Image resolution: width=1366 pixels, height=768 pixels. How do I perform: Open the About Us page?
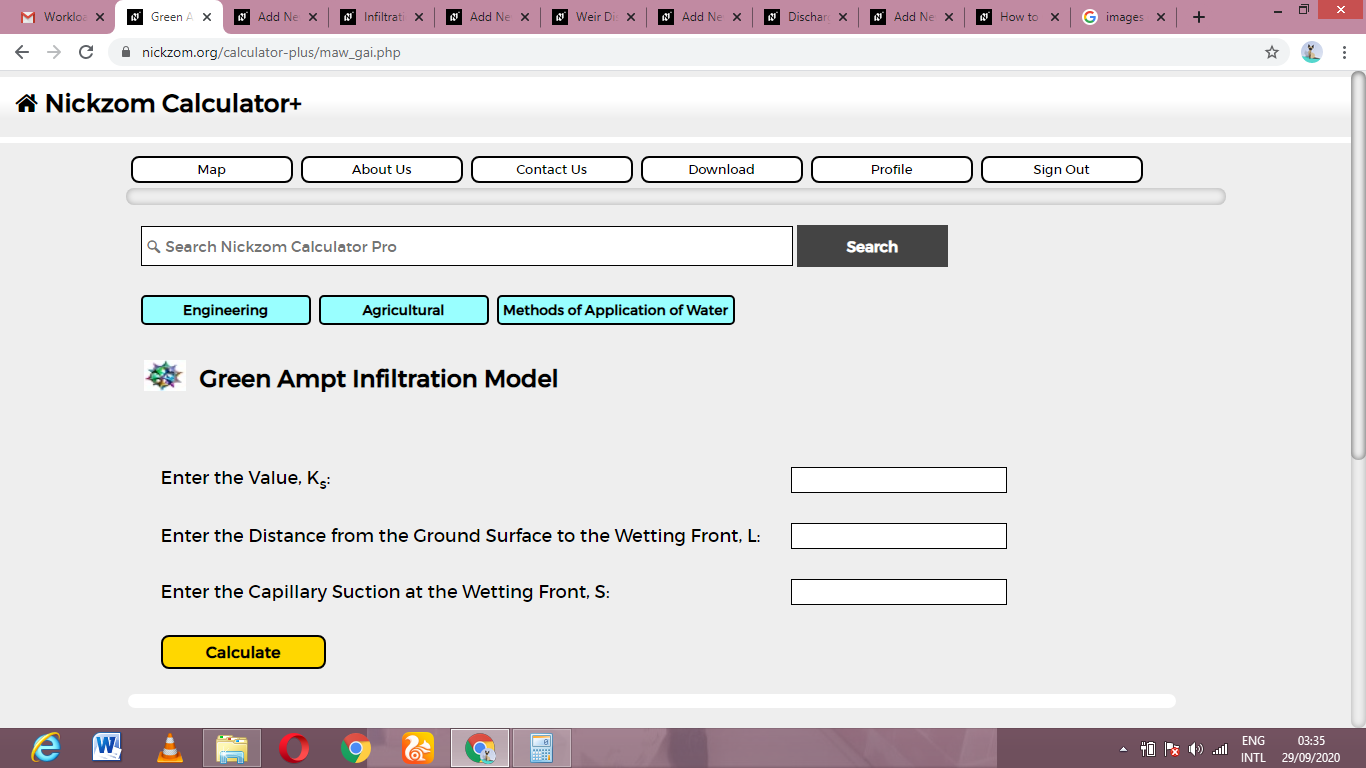382,169
